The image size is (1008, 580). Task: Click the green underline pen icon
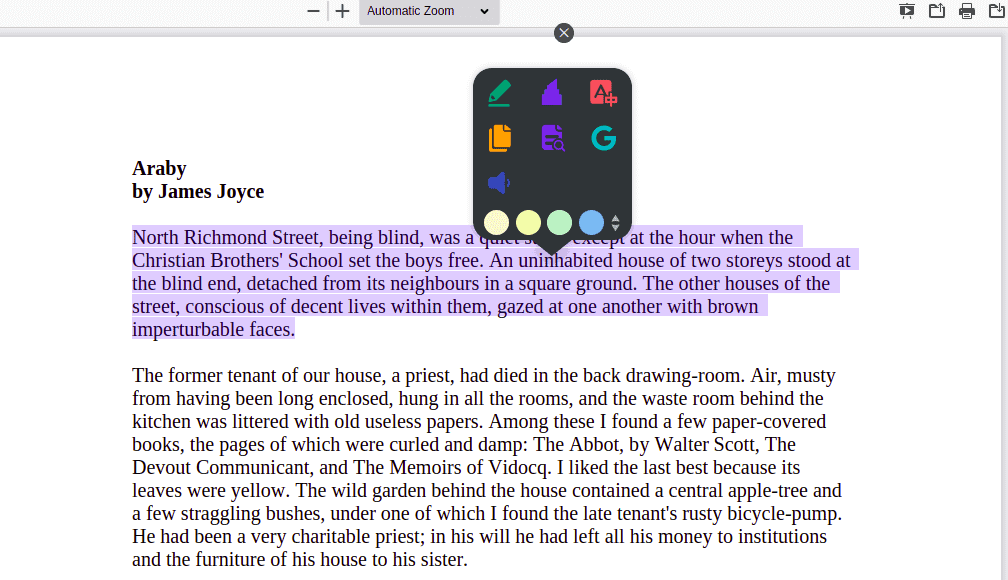point(500,93)
